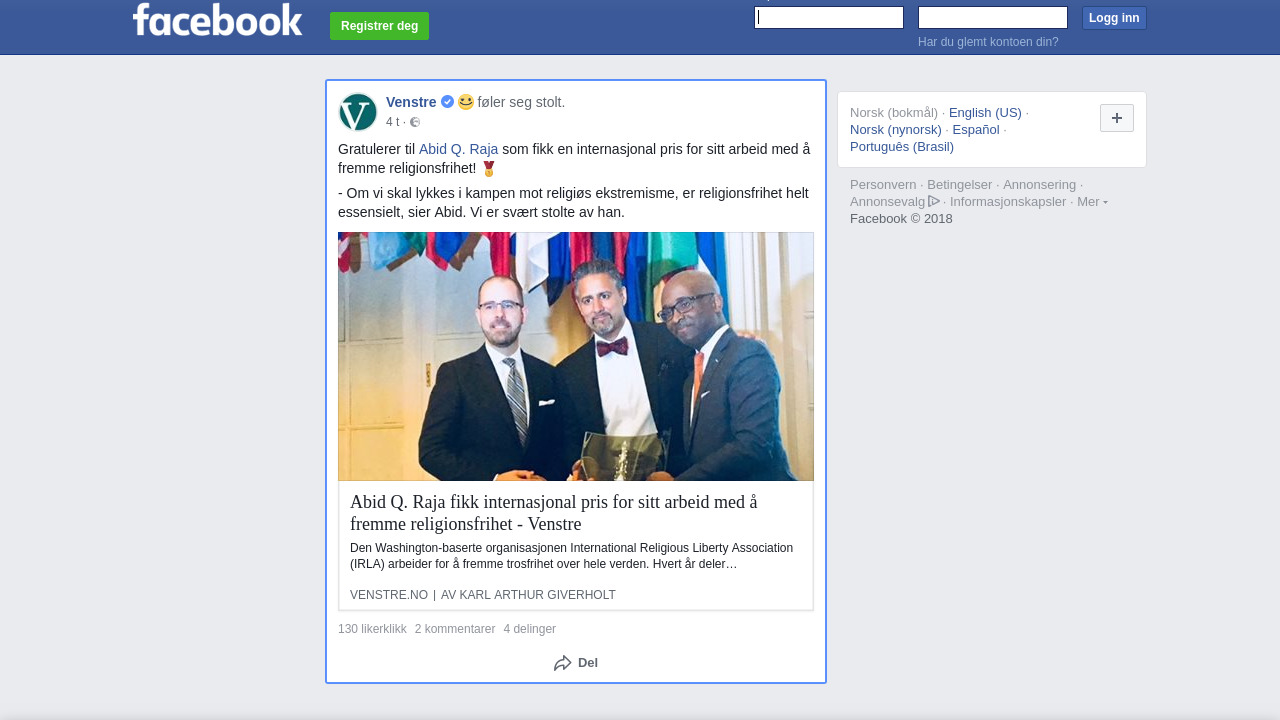Viewport: 1280px width, 720px height.
Task: Click the Facebook logo
Action: tap(217, 19)
